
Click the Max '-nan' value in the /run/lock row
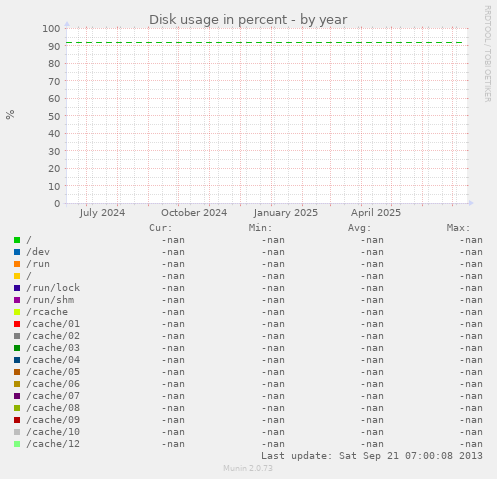point(471,288)
